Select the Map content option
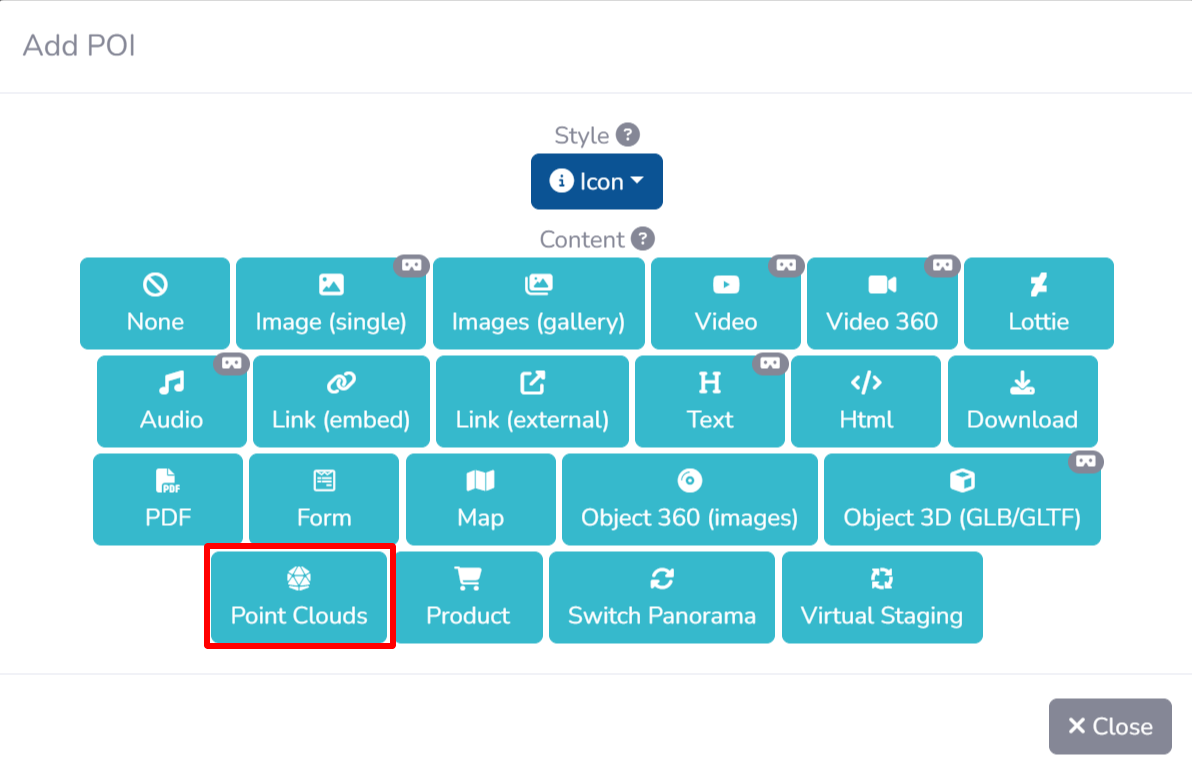The height and width of the screenshot is (775, 1192). click(481, 500)
